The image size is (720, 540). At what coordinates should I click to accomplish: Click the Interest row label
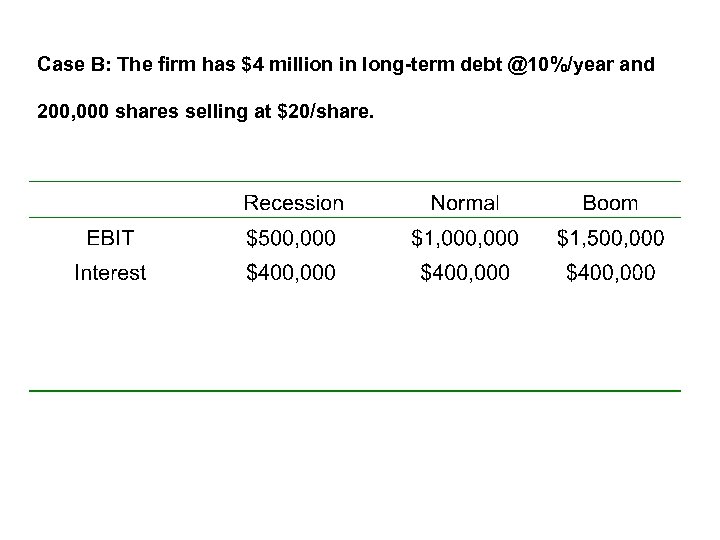pyautogui.click(x=110, y=272)
